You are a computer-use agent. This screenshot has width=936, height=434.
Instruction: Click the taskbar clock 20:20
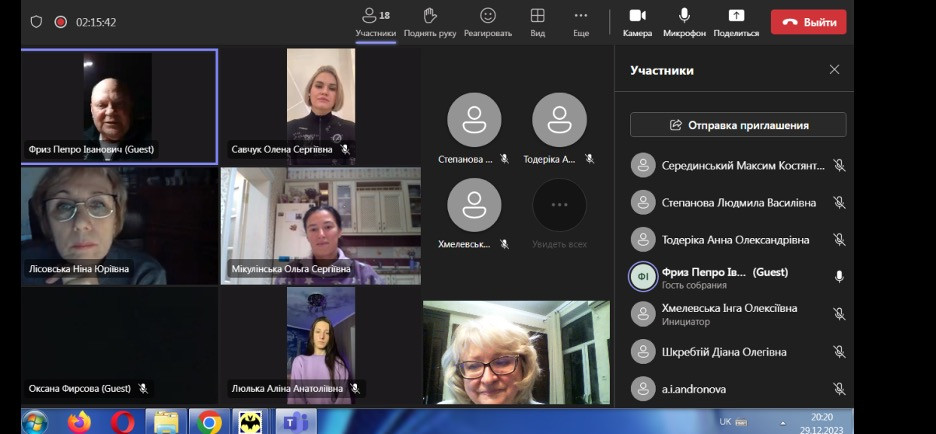[822, 417]
